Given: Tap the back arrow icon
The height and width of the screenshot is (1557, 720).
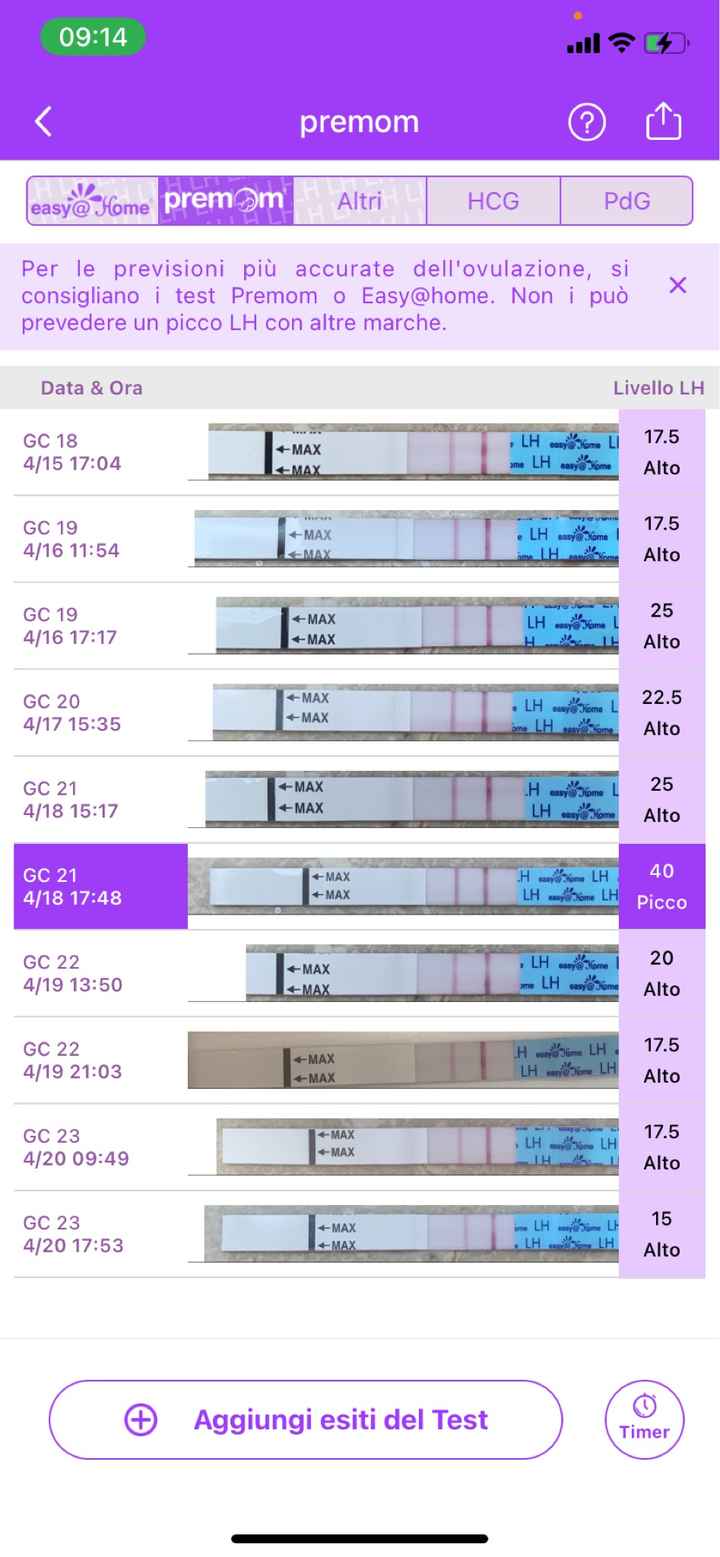Looking at the screenshot, I should 43,122.
